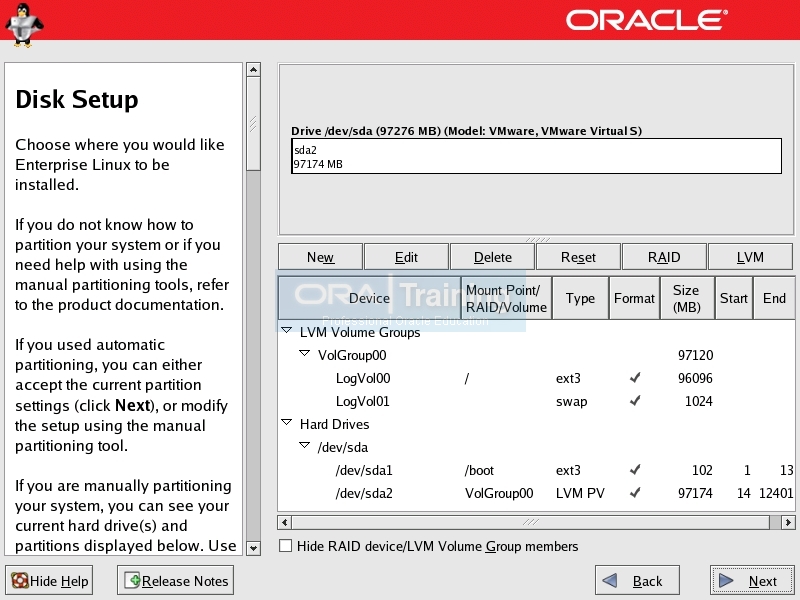Viewport: 800px width, 600px height.
Task: Click the LVM PV type cell
Action: 580,493
